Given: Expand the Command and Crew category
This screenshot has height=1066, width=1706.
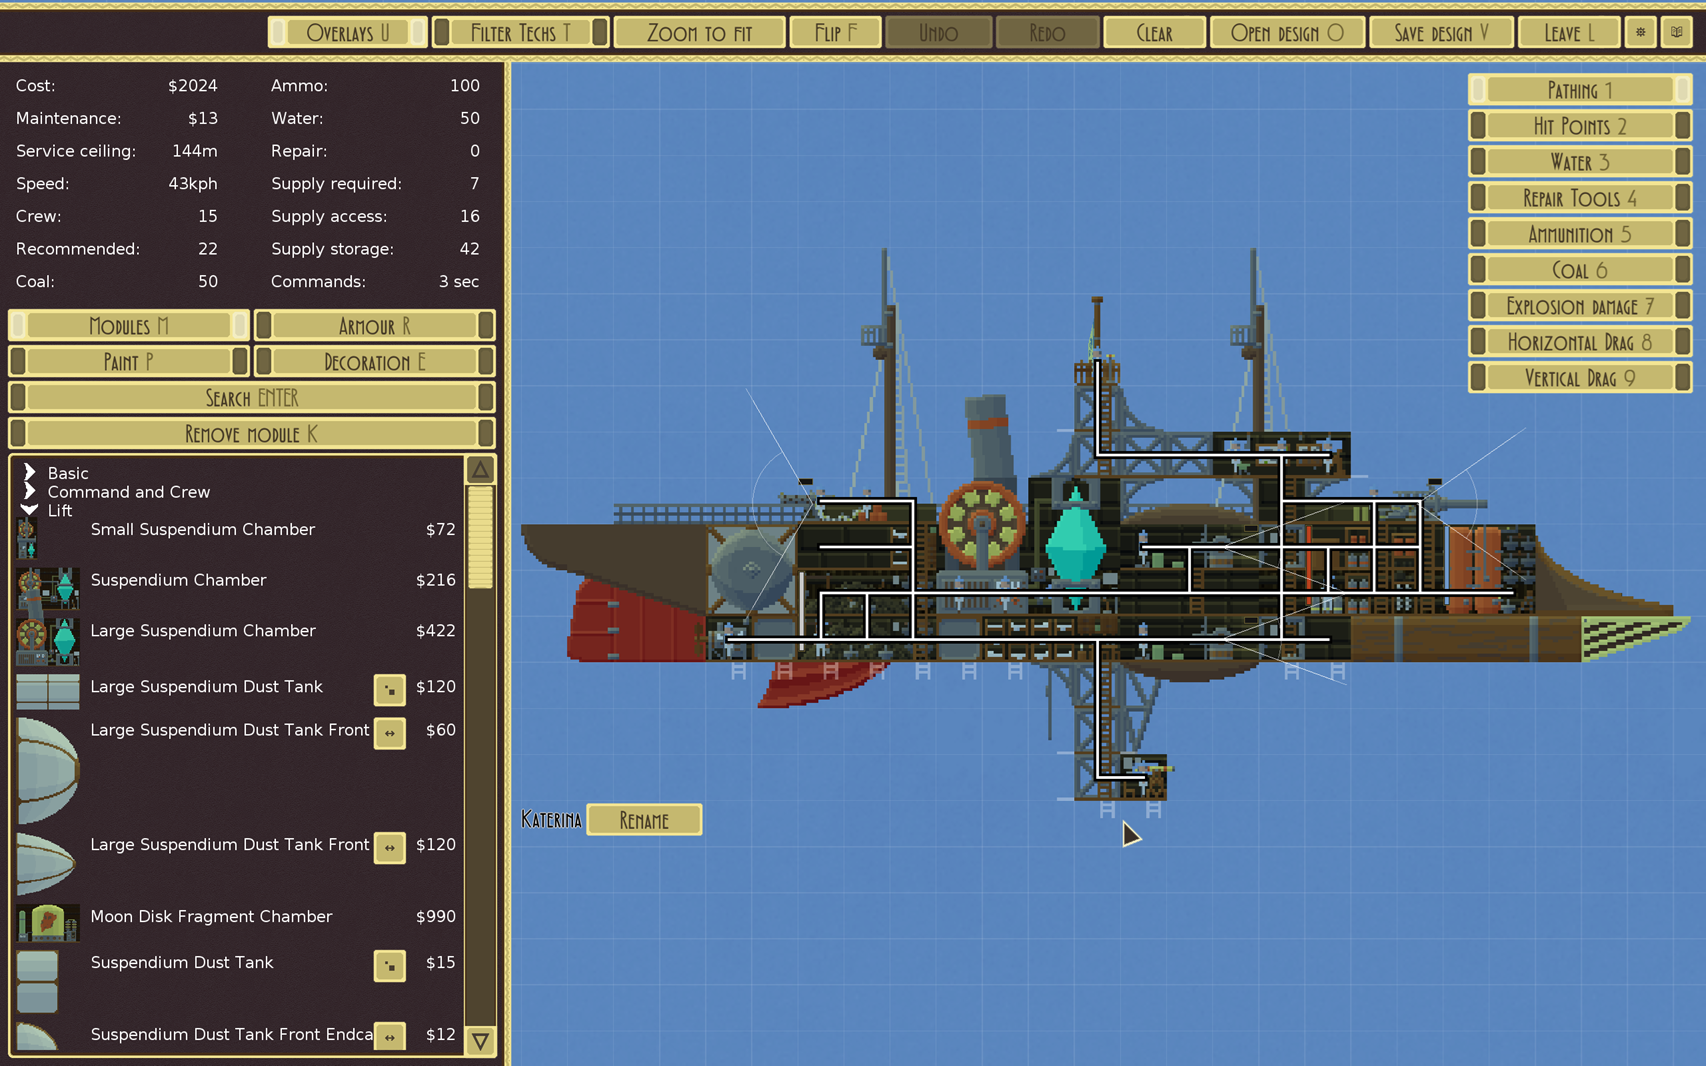Looking at the screenshot, I should [x=29, y=491].
